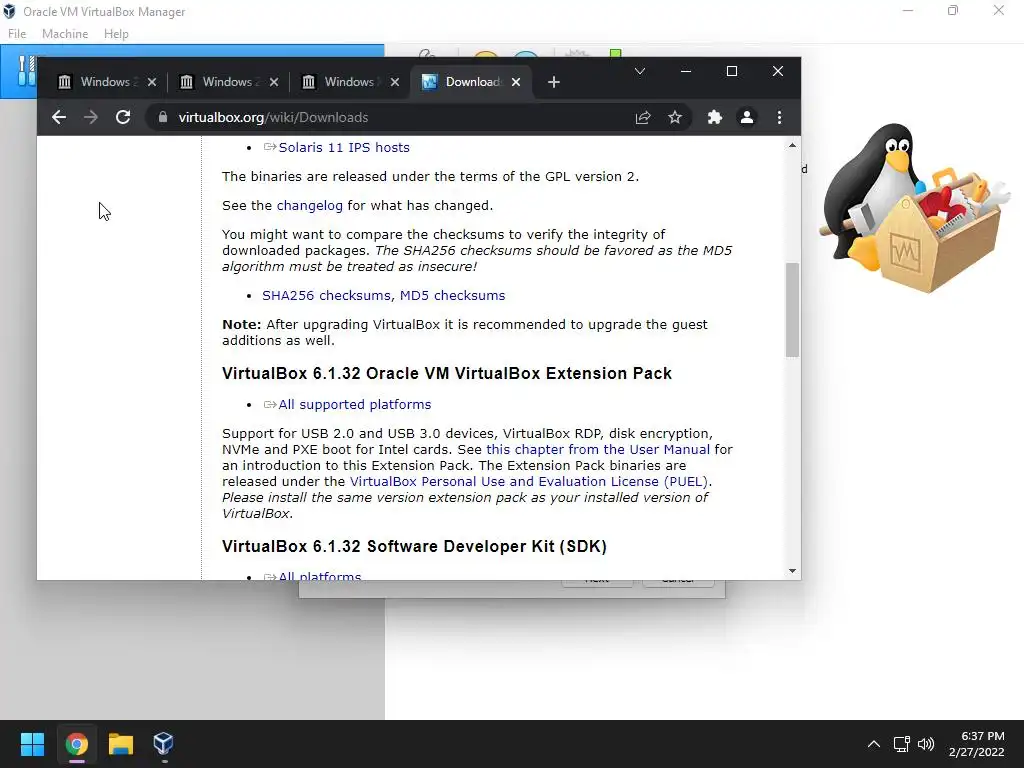Open Chrome three-dot menu
Screen dimensions: 1024x768
779,118
